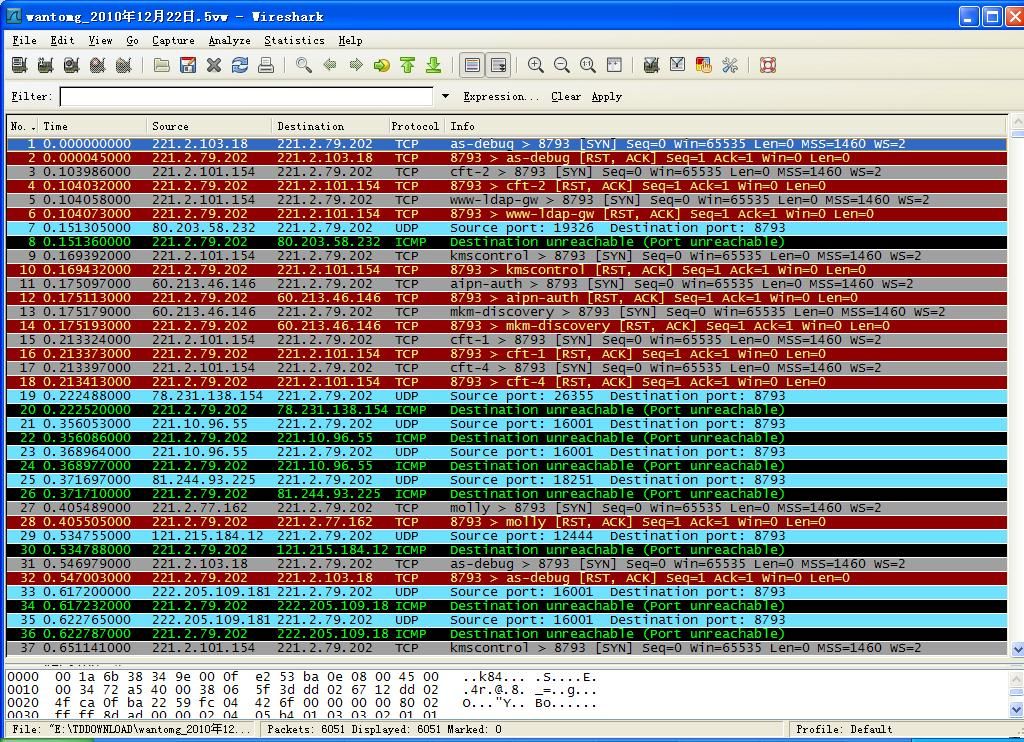Toggle auto scroll in live capture
This screenshot has height=742, width=1024.
point(498,65)
